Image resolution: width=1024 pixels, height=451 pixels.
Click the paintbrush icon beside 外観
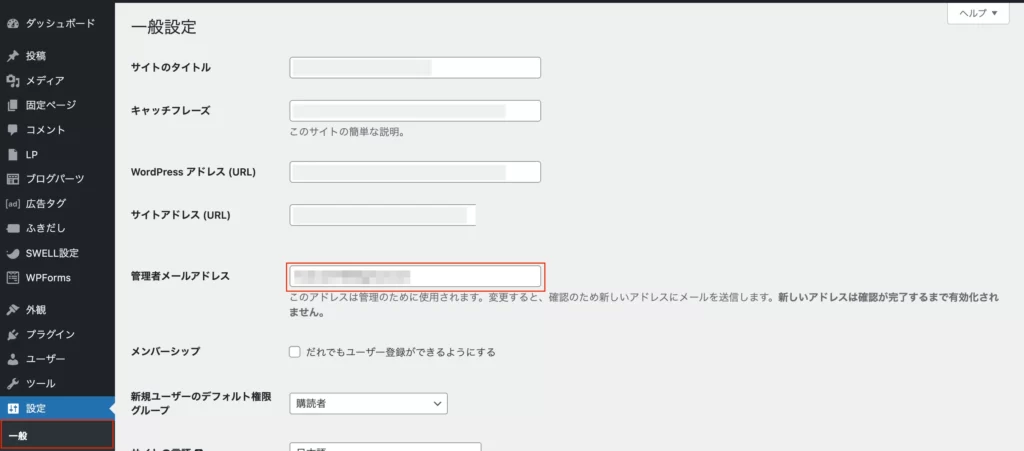click(x=12, y=310)
